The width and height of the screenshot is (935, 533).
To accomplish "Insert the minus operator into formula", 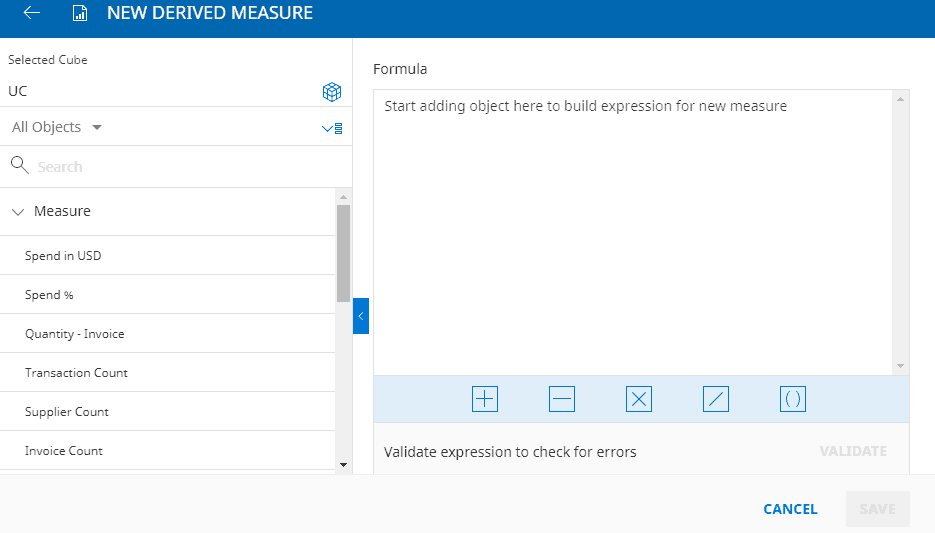I will point(562,399).
